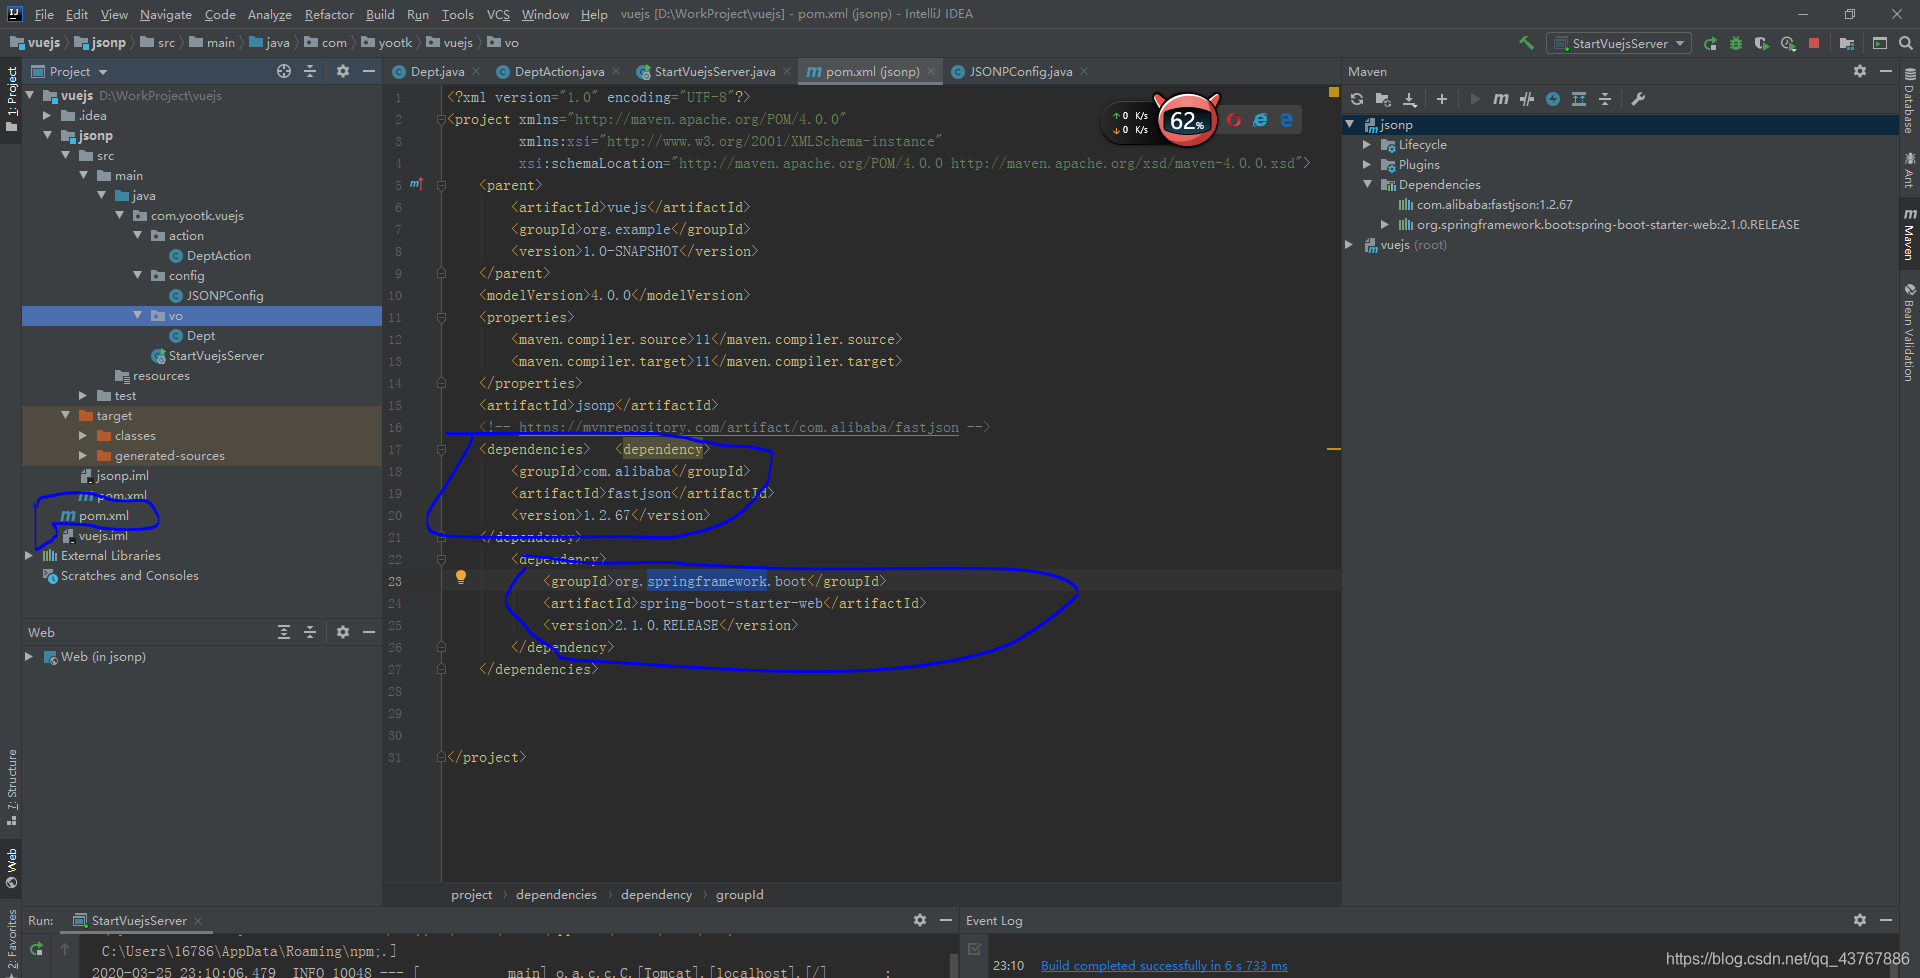Click intention light bulb on line 23
The height and width of the screenshot is (978, 1920).
click(x=461, y=577)
